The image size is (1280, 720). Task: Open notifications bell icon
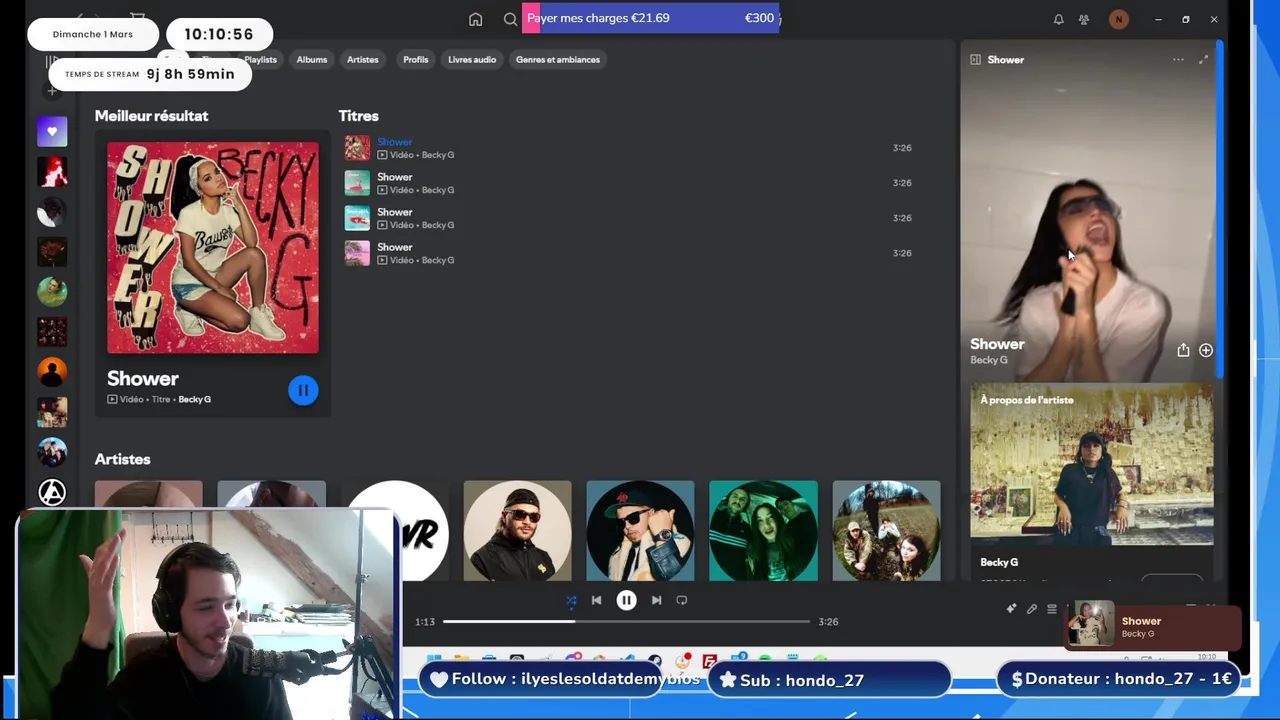coord(1058,19)
